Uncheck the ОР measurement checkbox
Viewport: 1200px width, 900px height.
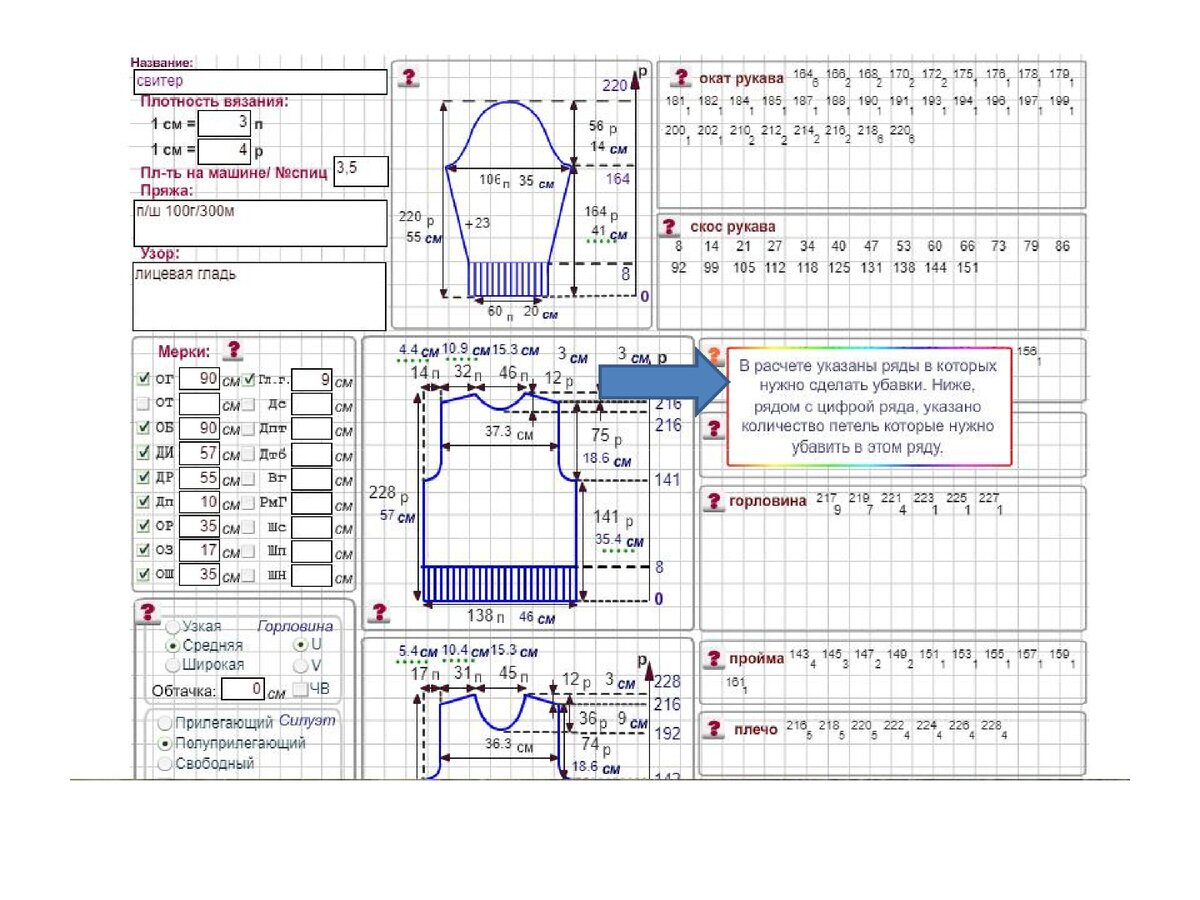(x=143, y=526)
